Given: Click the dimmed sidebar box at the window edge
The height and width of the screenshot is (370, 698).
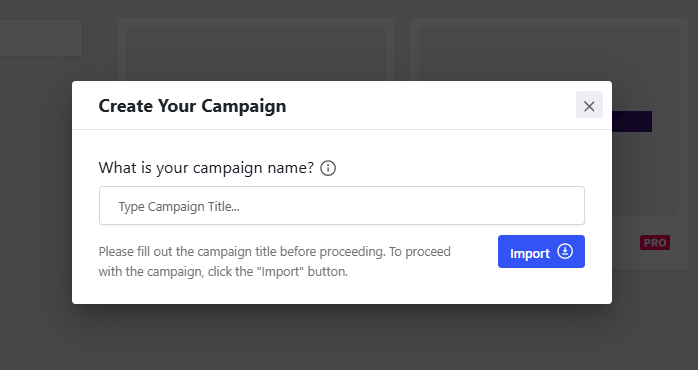Looking at the screenshot, I should point(41,37).
